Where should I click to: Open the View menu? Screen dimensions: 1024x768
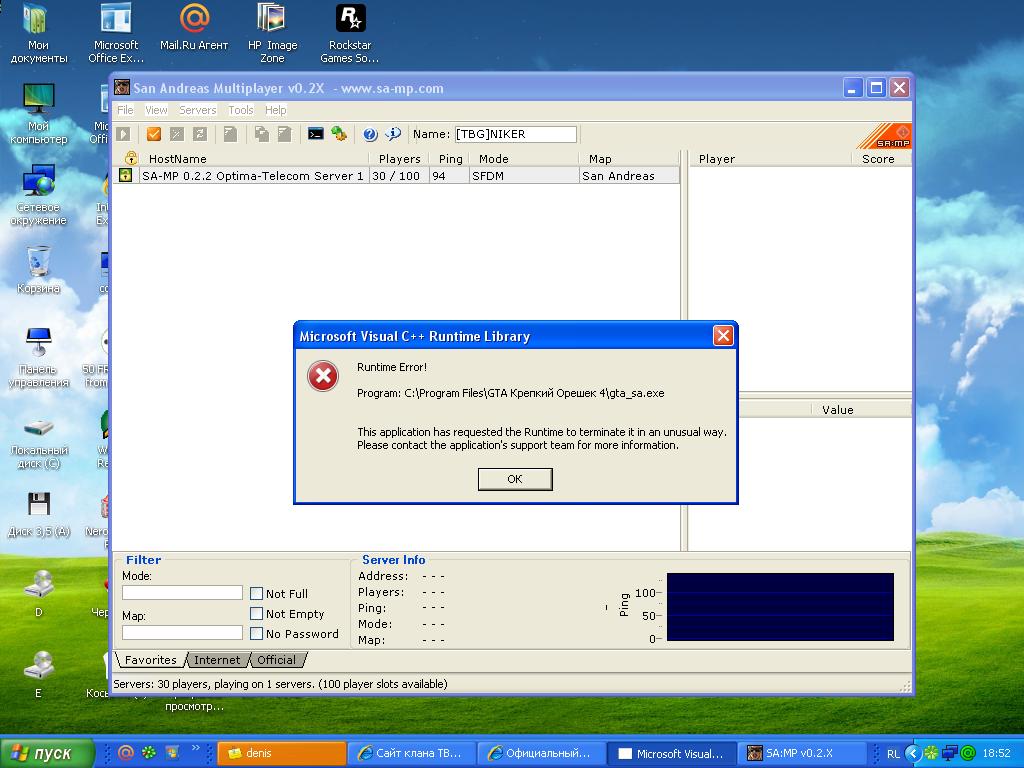click(156, 110)
